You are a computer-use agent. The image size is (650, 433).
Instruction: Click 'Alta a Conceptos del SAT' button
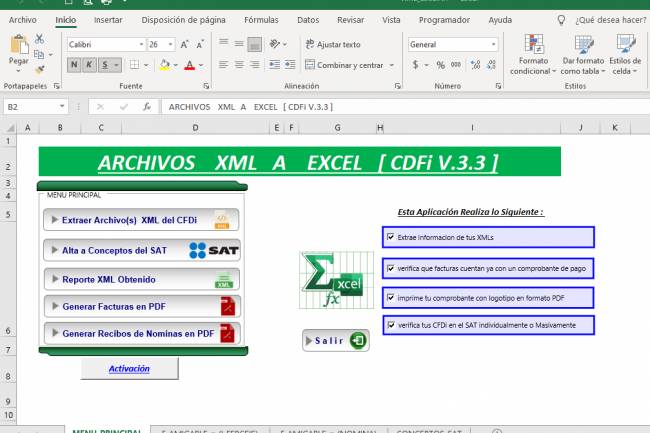tap(142, 250)
